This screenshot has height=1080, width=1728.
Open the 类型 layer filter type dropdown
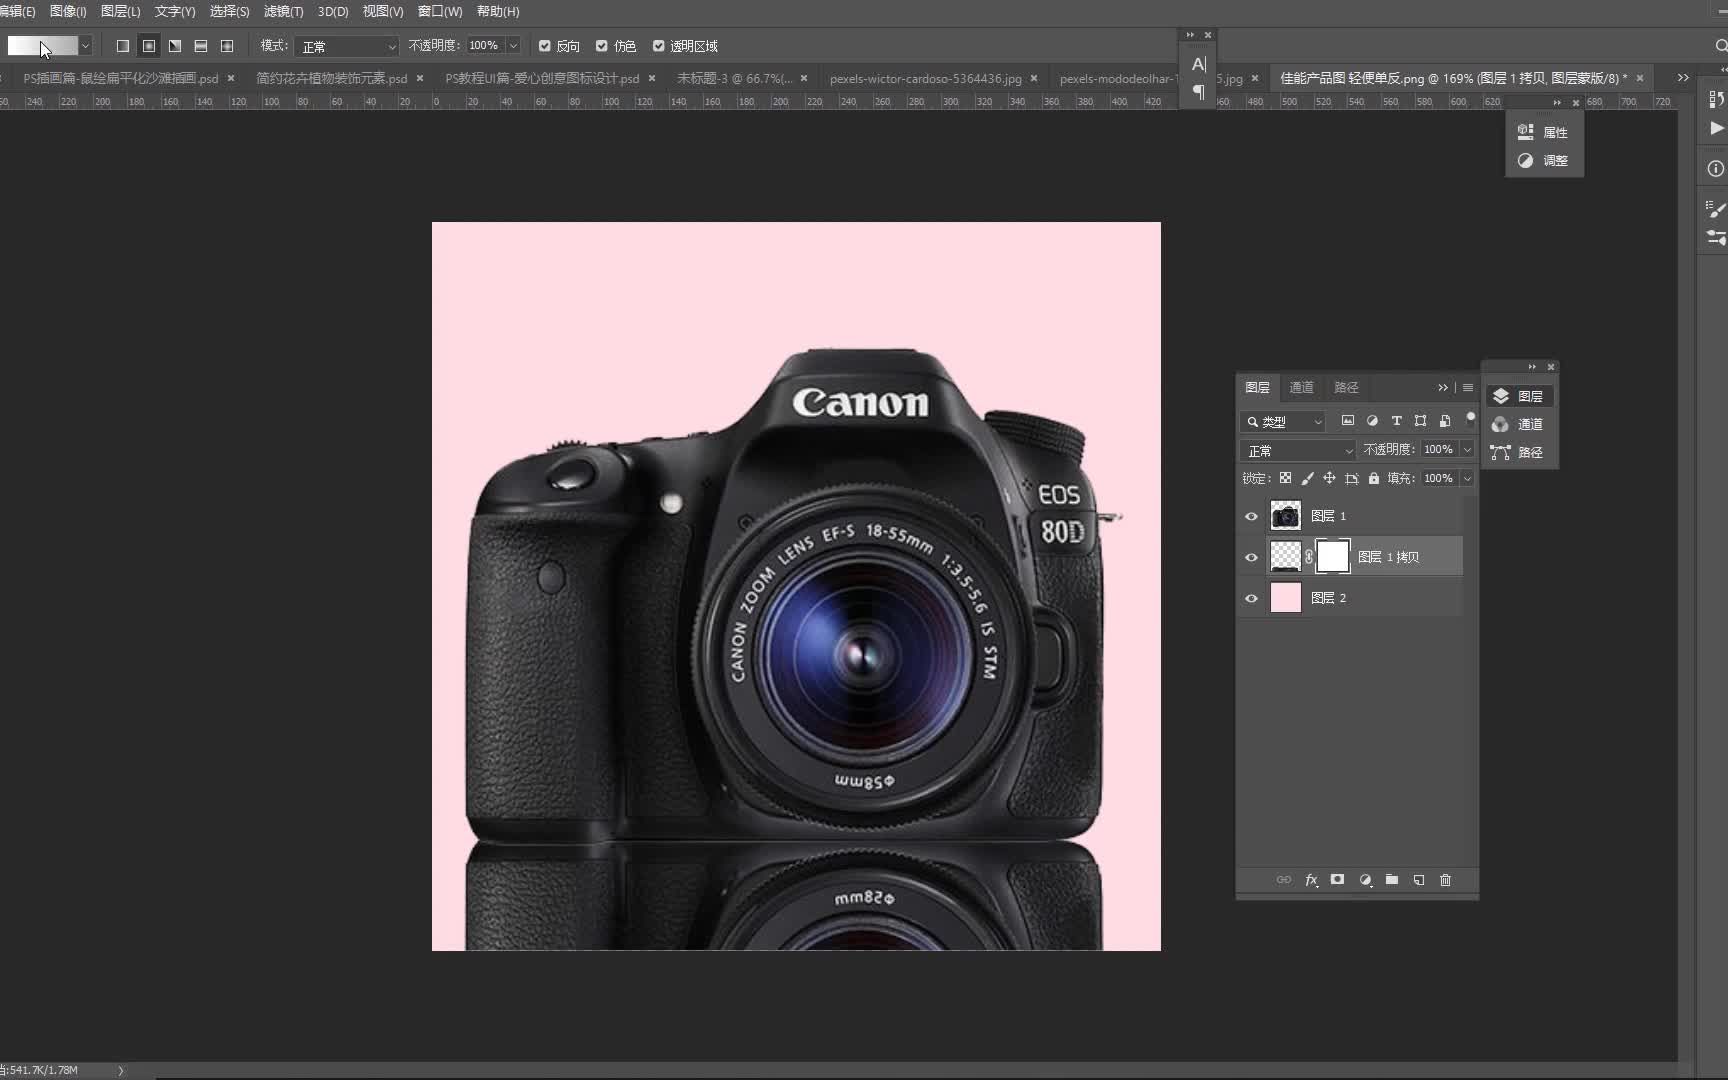click(1284, 422)
